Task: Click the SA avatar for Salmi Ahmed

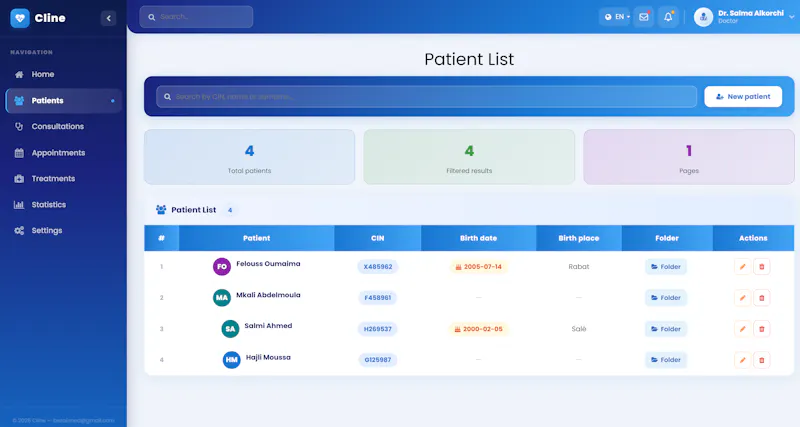Action: 230,329
